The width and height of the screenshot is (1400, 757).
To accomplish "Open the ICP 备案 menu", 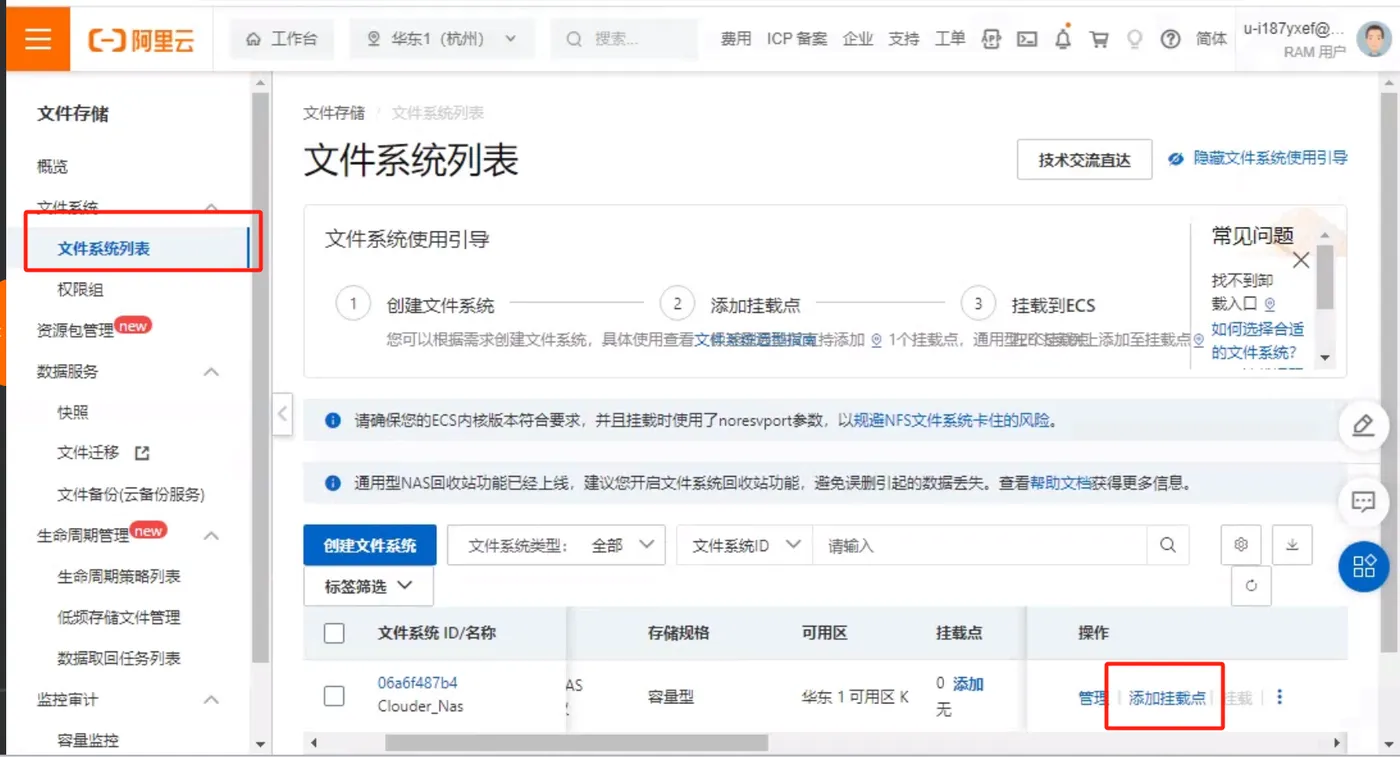I will click(797, 39).
